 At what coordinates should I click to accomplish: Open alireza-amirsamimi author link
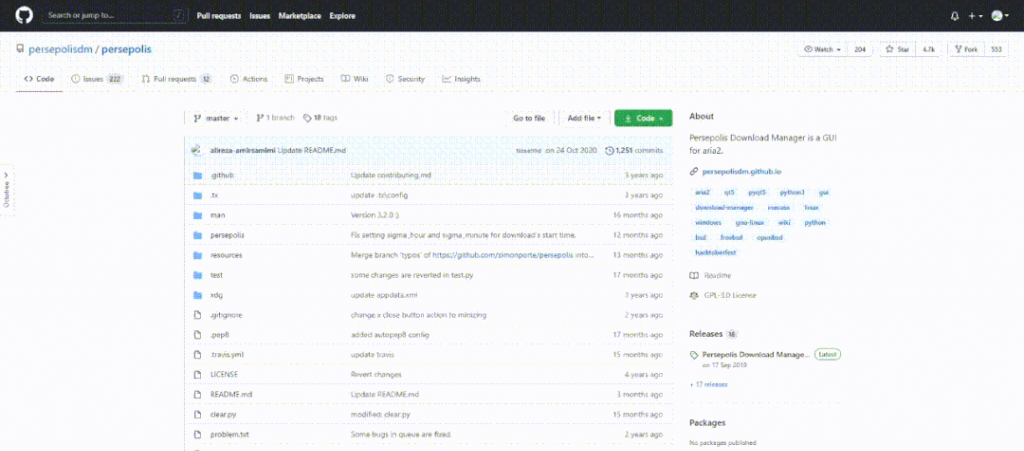pyautogui.click(x=243, y=151)
